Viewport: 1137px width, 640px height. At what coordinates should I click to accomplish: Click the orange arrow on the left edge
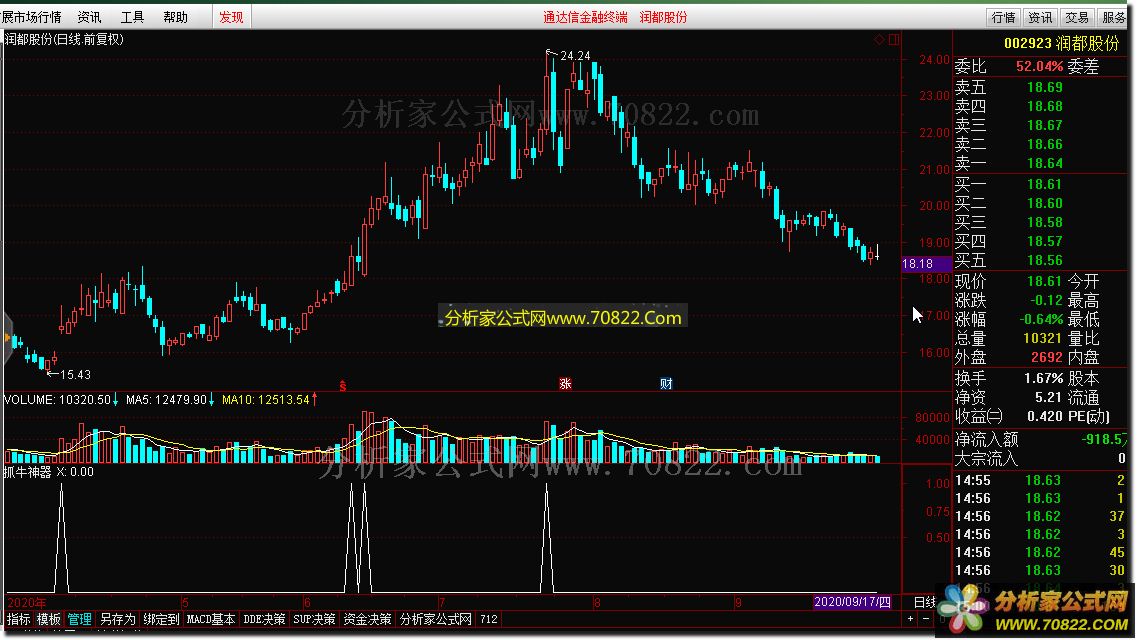tap(7, 338)
